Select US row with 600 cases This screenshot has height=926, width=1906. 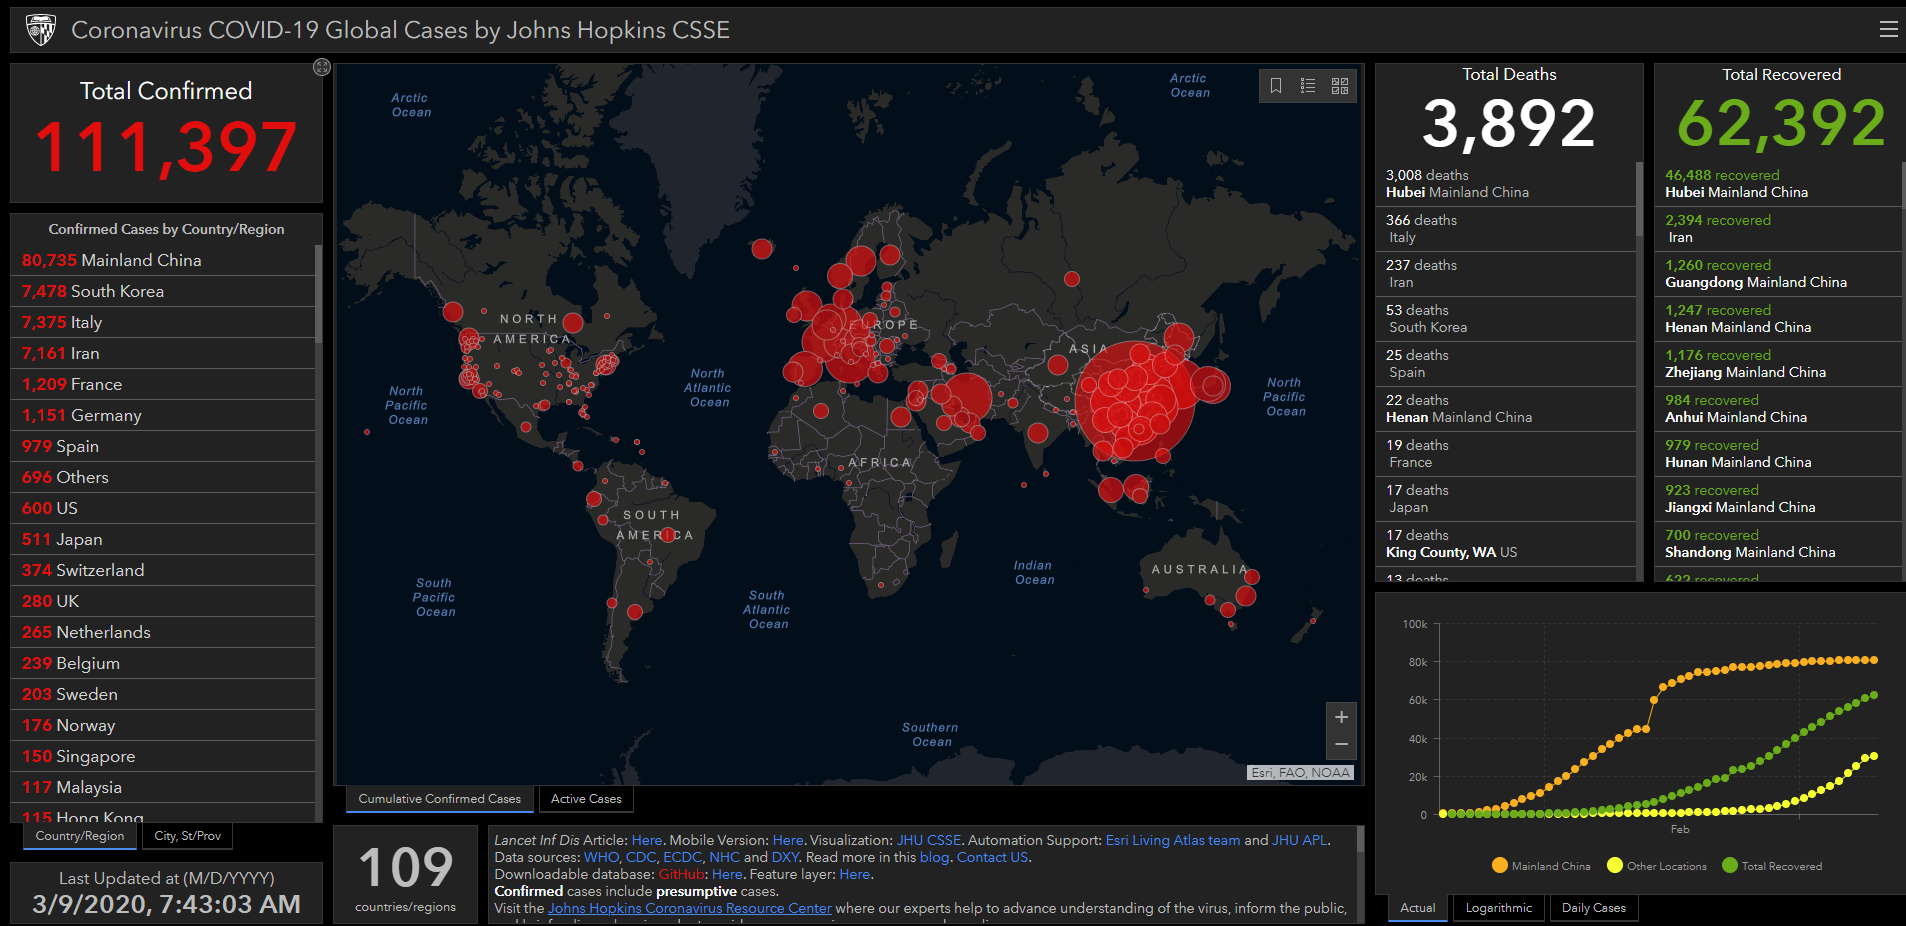(163, 508)
